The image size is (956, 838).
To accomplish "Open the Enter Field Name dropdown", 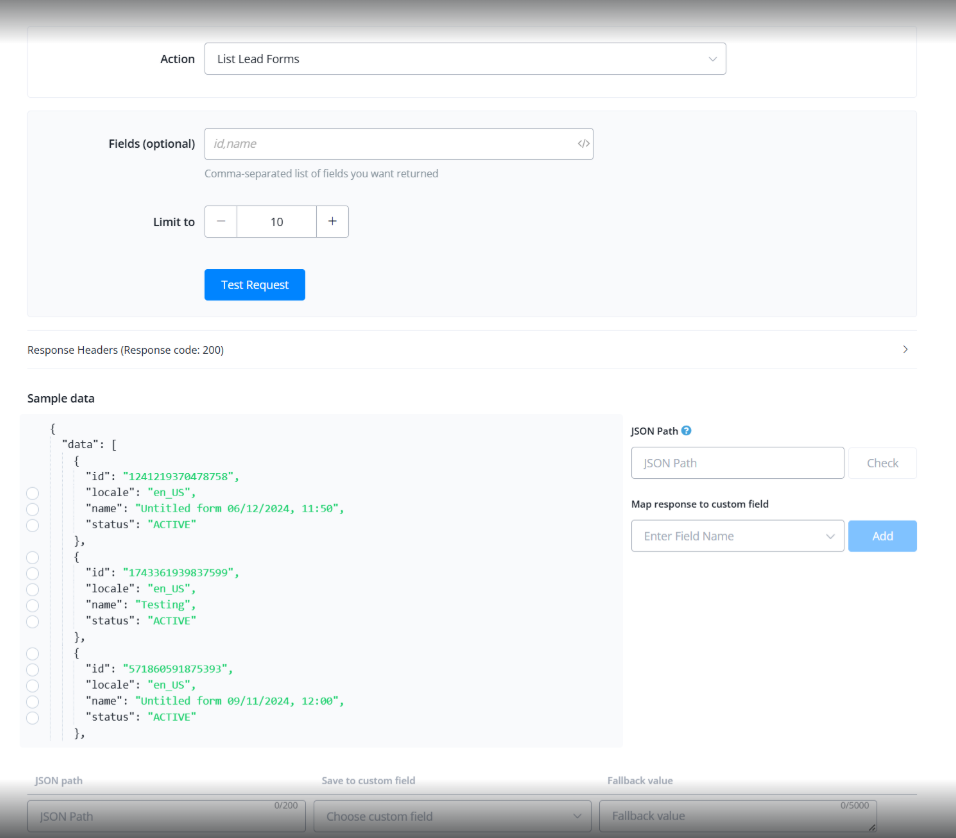I will pos(737,536).
